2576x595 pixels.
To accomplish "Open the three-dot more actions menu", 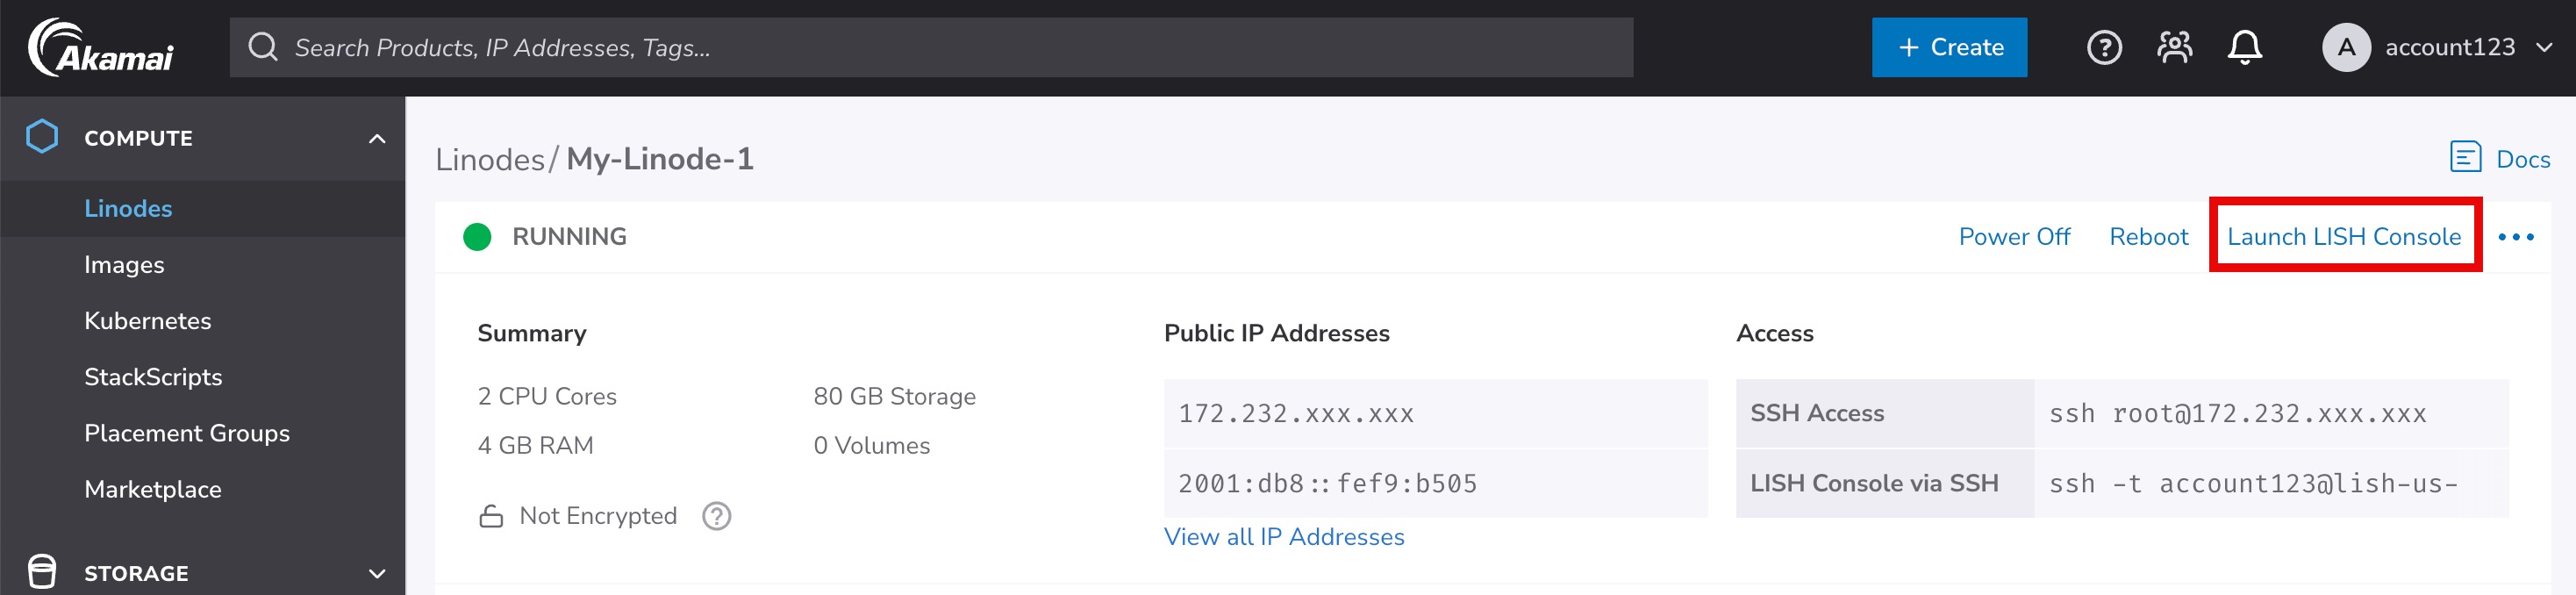I will point(2515,237).
